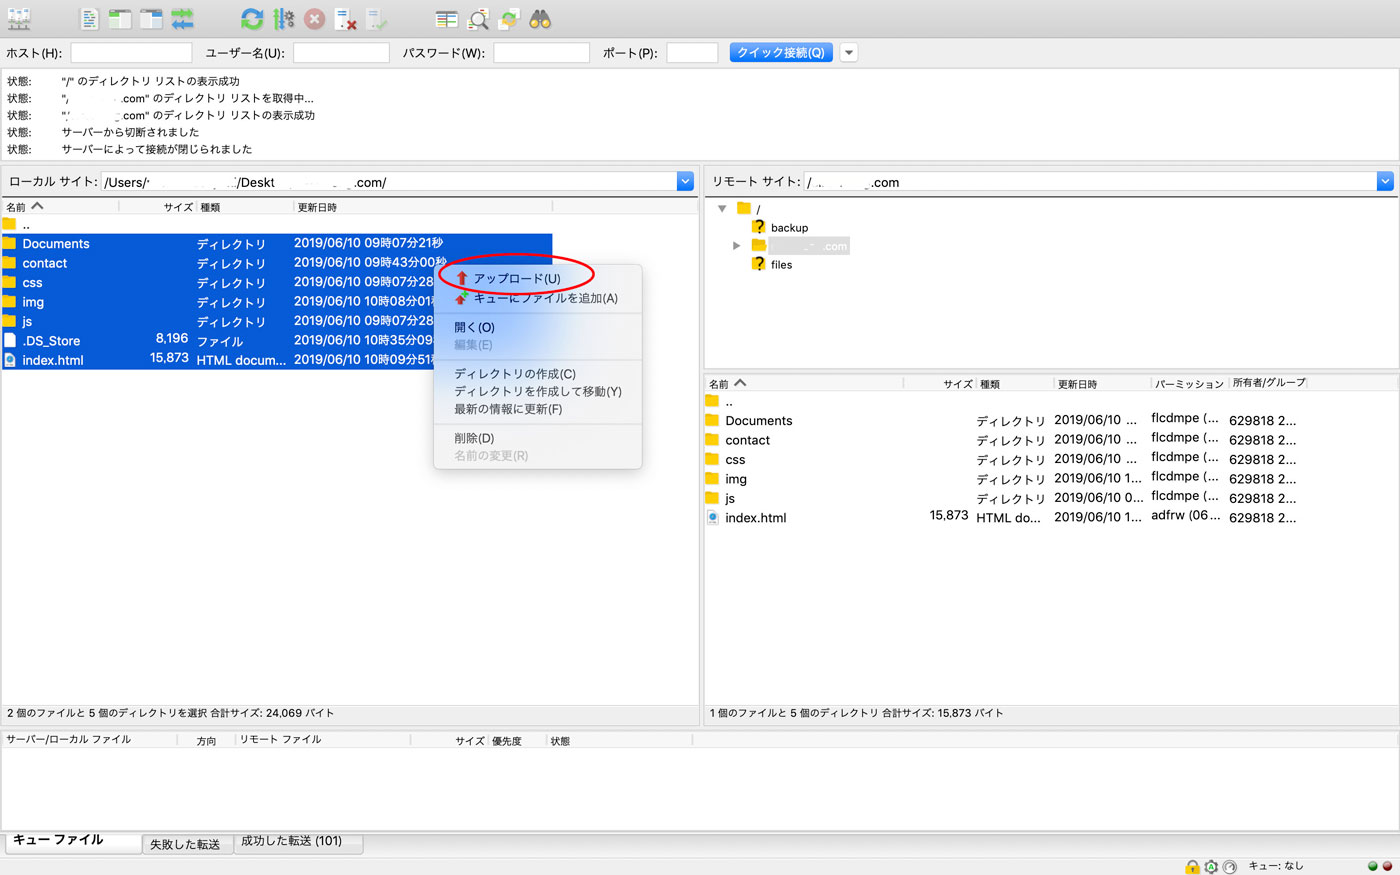Select キューにファイルを追加(A) menu entry
1400x875 pixels.
click(x=538, y=298)
